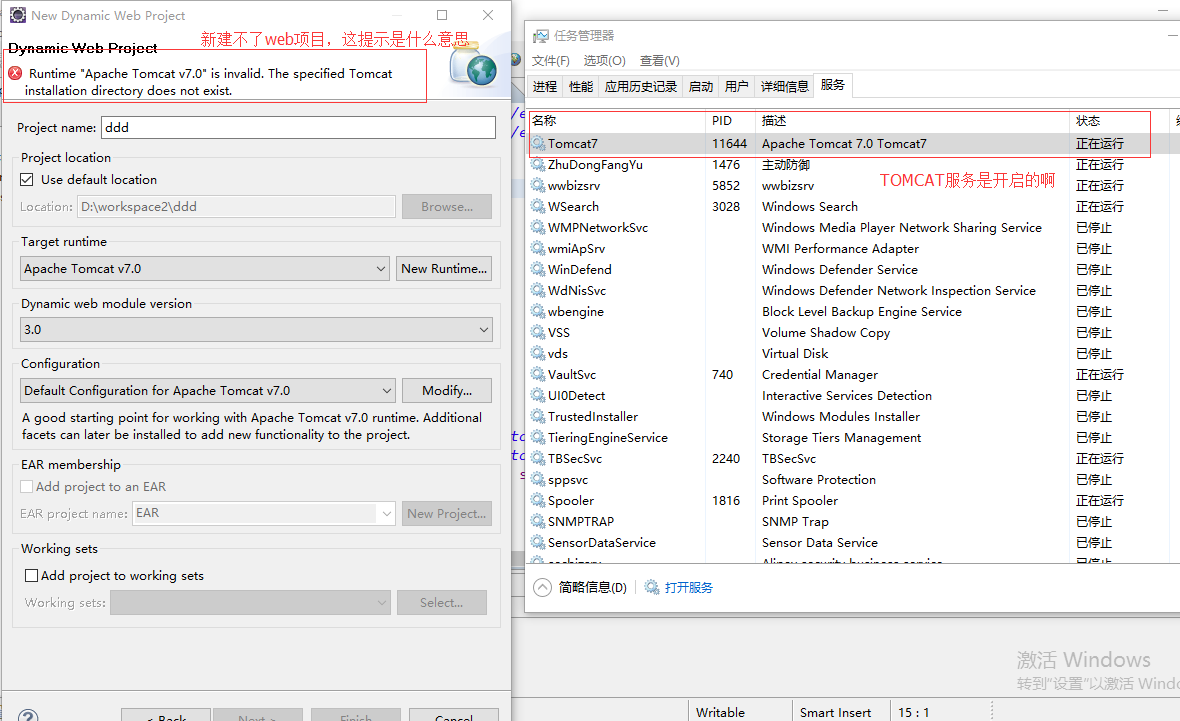
Task: Click the Location path field
Action: 236,207
